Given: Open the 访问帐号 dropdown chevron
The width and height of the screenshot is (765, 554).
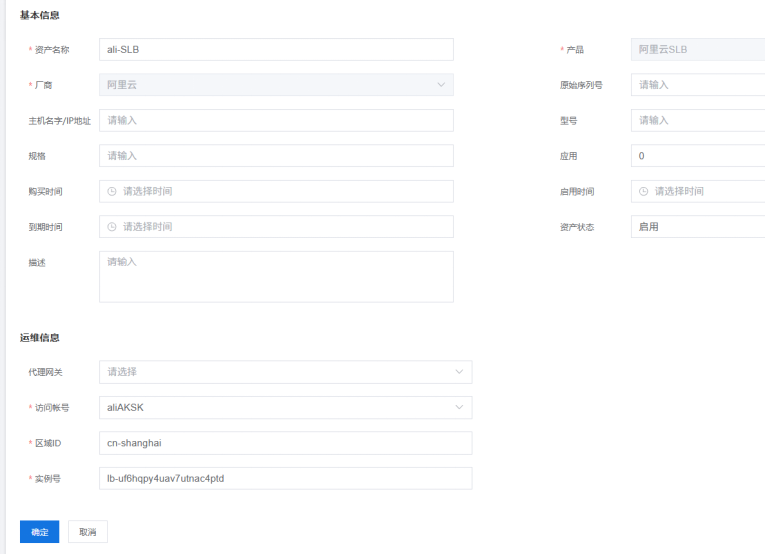Looking at the screenshot, I should pyautogui.click(x=459, y=407).
